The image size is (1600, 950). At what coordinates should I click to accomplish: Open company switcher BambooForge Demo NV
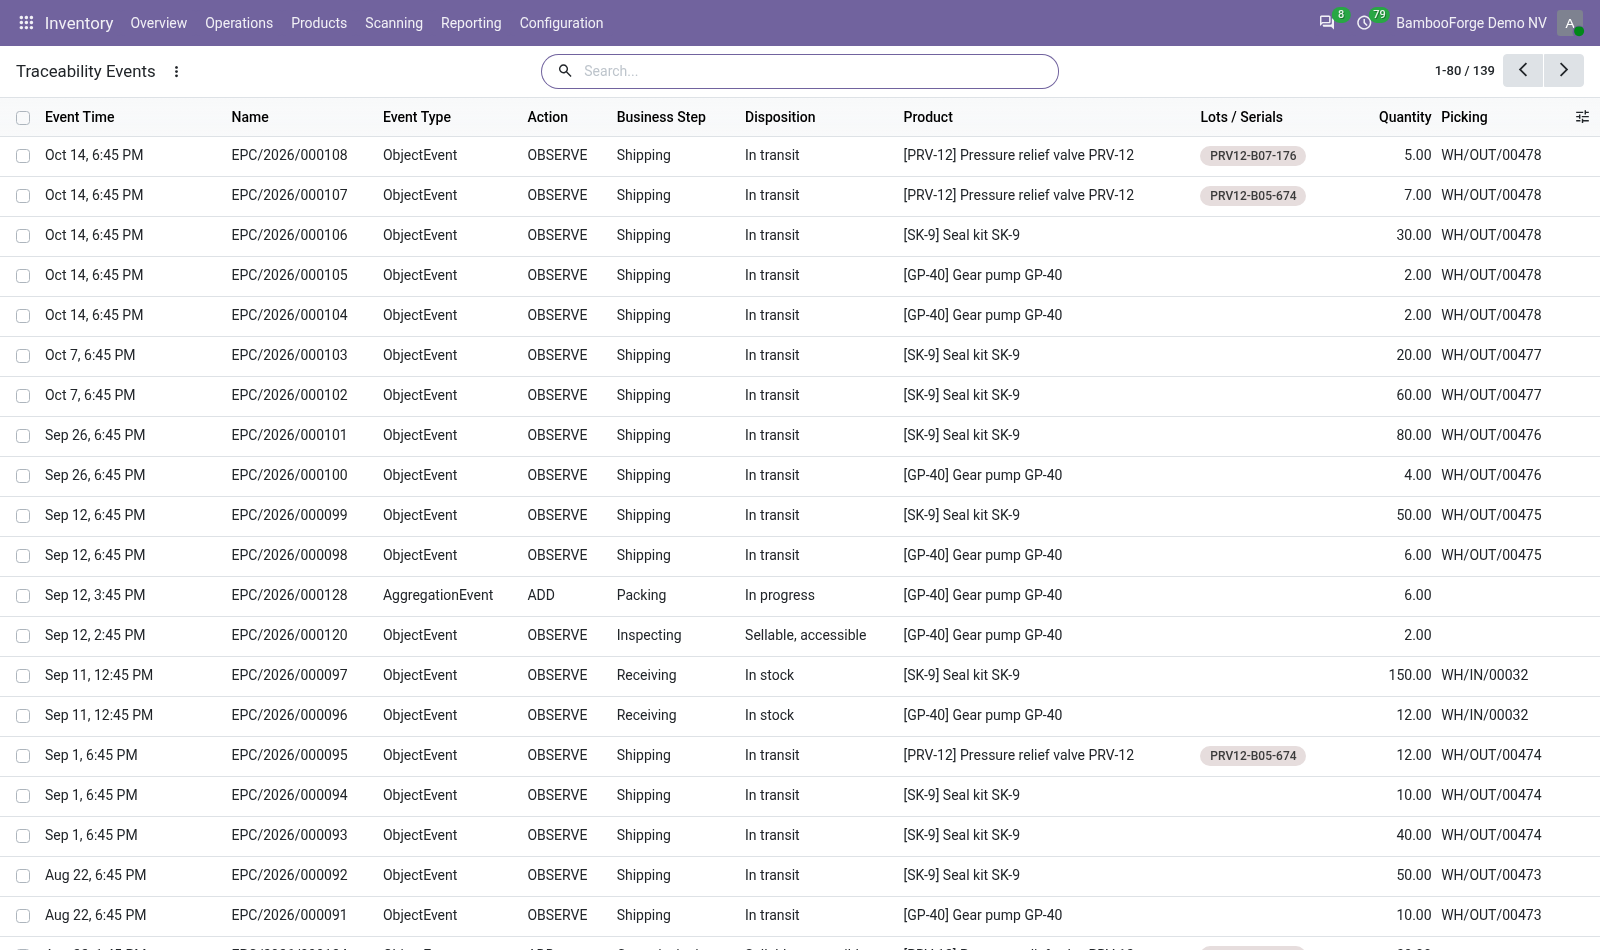coord(1471,23)
